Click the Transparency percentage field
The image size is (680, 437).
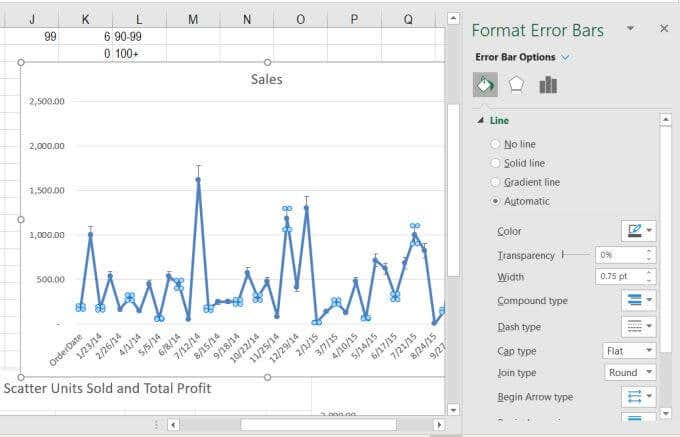pyautogui.click(x=619, y=255)
